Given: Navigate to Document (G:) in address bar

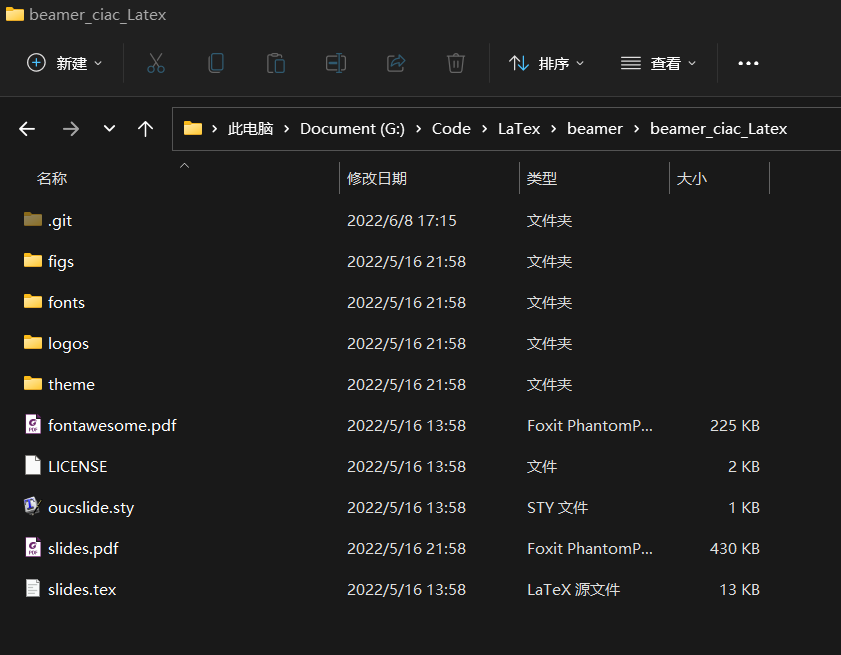Looking at the screenshot, I should click(x=352, y=129).
